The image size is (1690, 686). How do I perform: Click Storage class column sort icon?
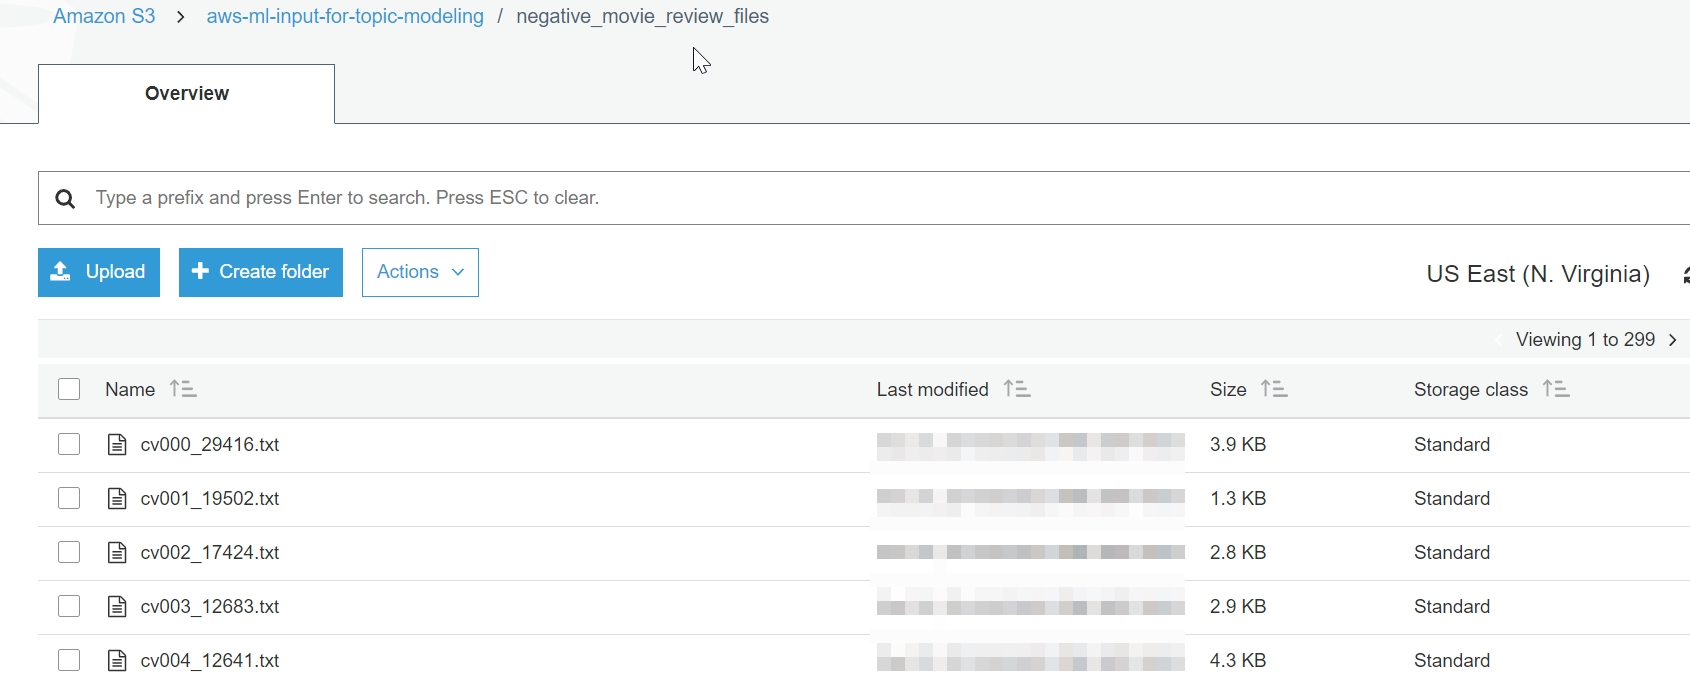1556,389
